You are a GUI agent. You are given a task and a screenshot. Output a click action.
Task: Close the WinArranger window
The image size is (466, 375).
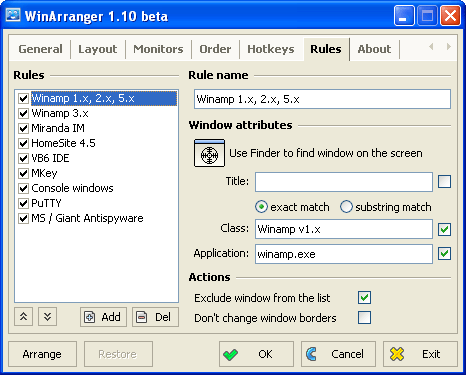click(450, 16)
